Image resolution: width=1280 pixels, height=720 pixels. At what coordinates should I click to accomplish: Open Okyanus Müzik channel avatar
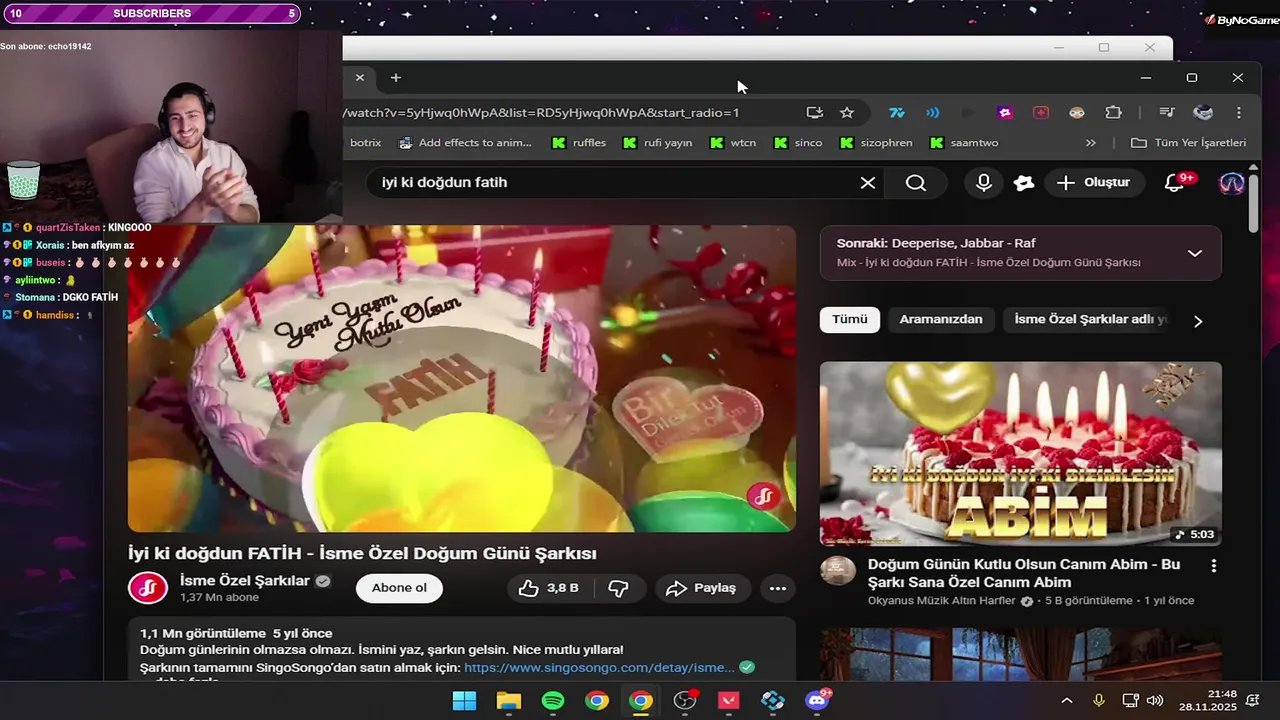(x=838, y=572)
